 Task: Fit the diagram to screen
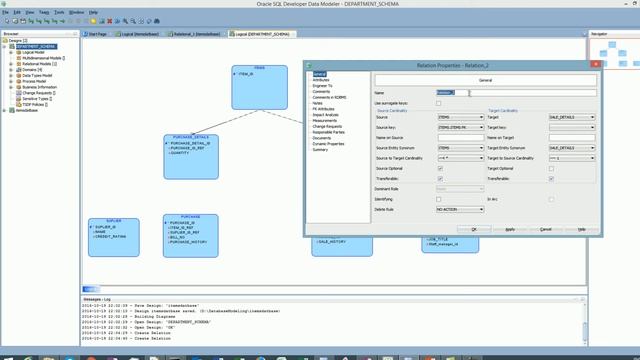point(141,21)
